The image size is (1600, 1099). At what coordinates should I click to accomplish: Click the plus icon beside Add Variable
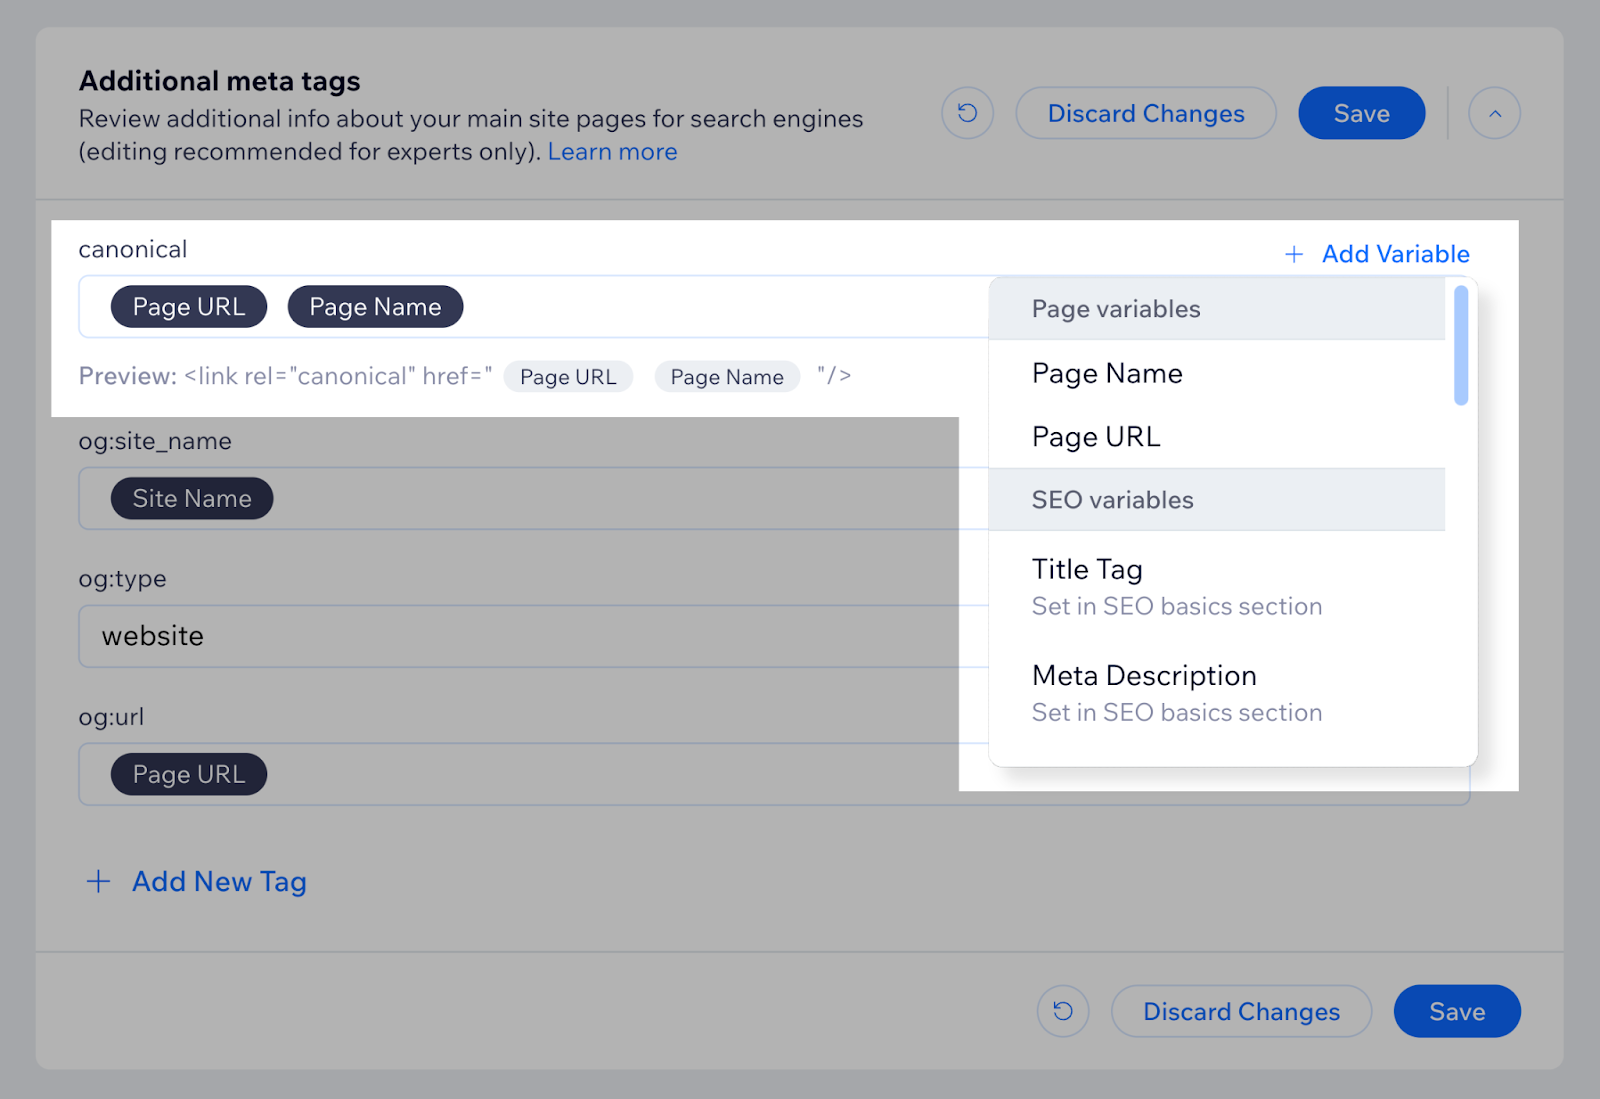point(1294,254)
